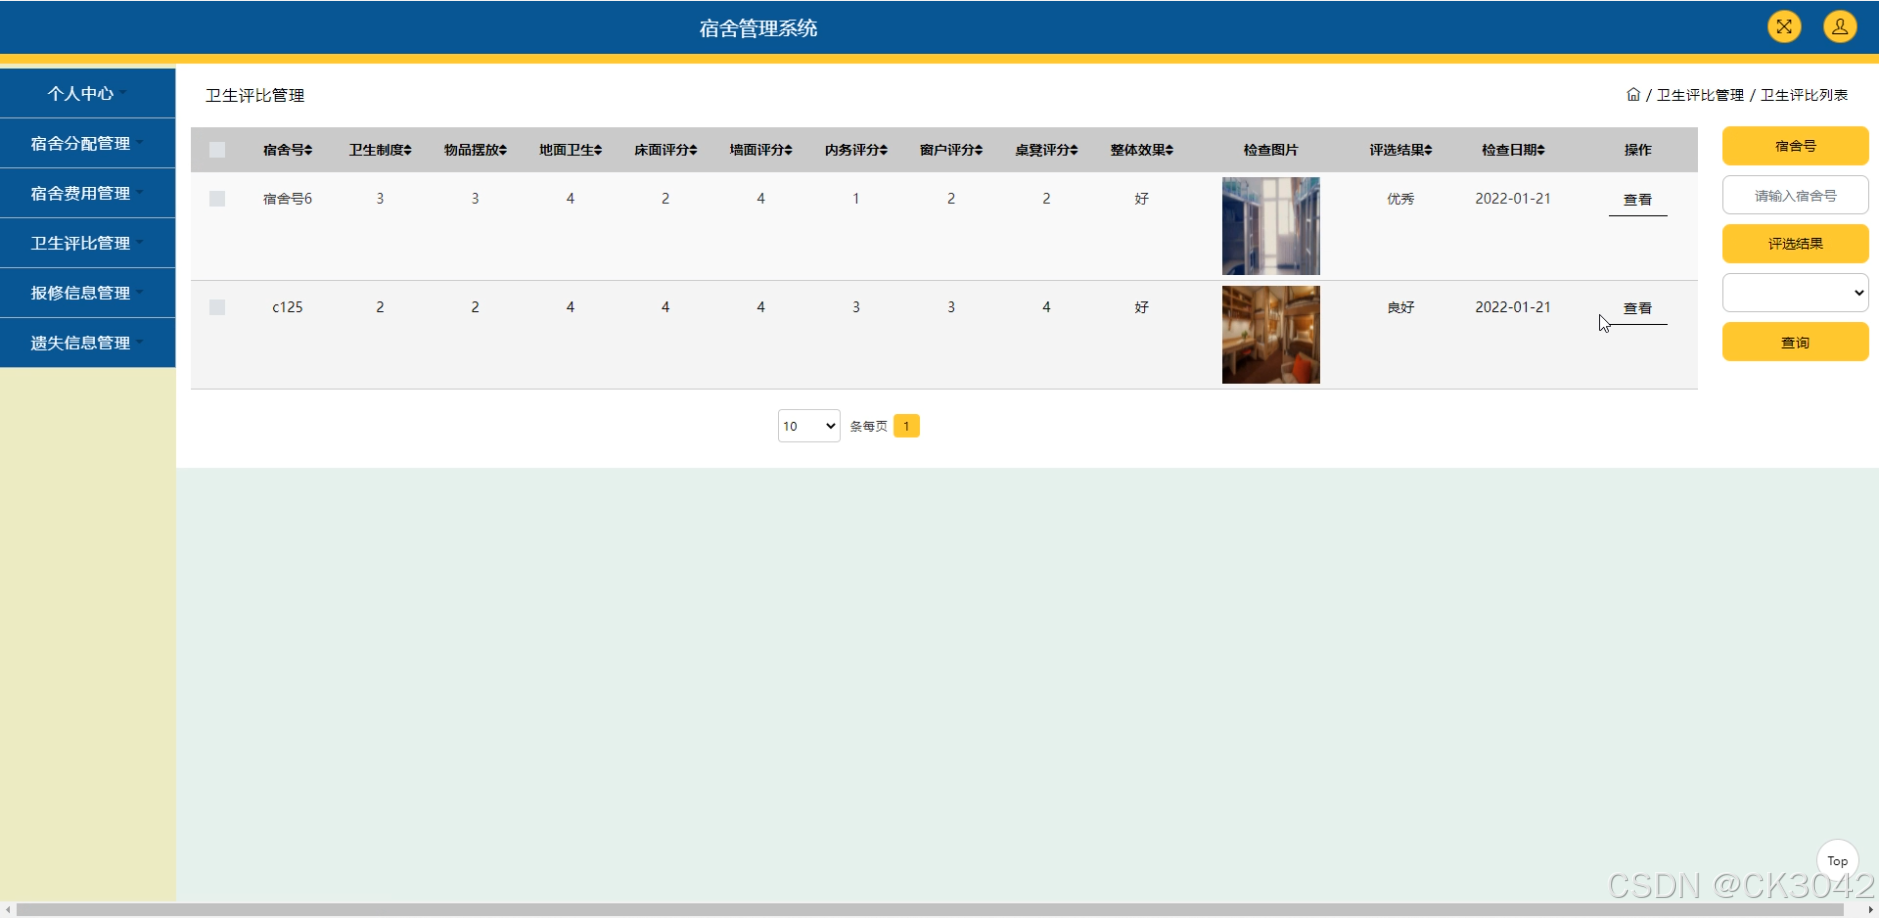Expand 遗失信息管理 sidebar menu
This screenshot has height=918, width=1879.
click(88, 343)
